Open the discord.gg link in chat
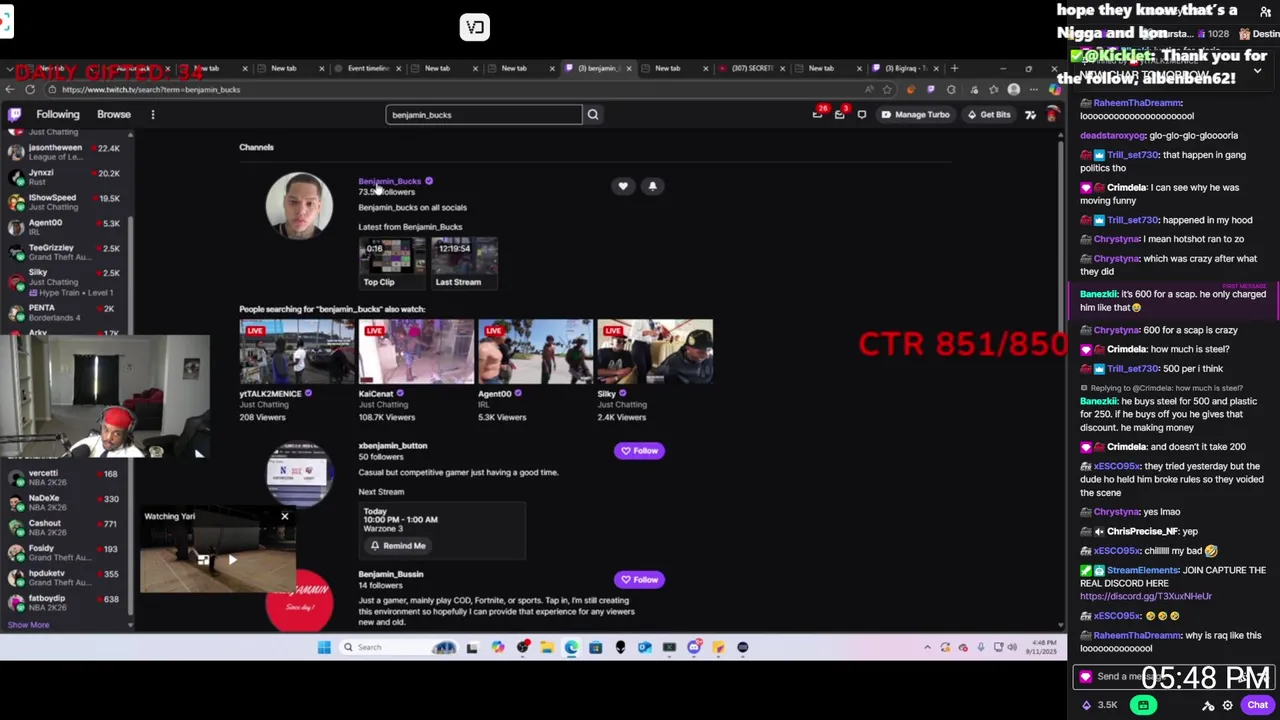 click(1146, 597)
